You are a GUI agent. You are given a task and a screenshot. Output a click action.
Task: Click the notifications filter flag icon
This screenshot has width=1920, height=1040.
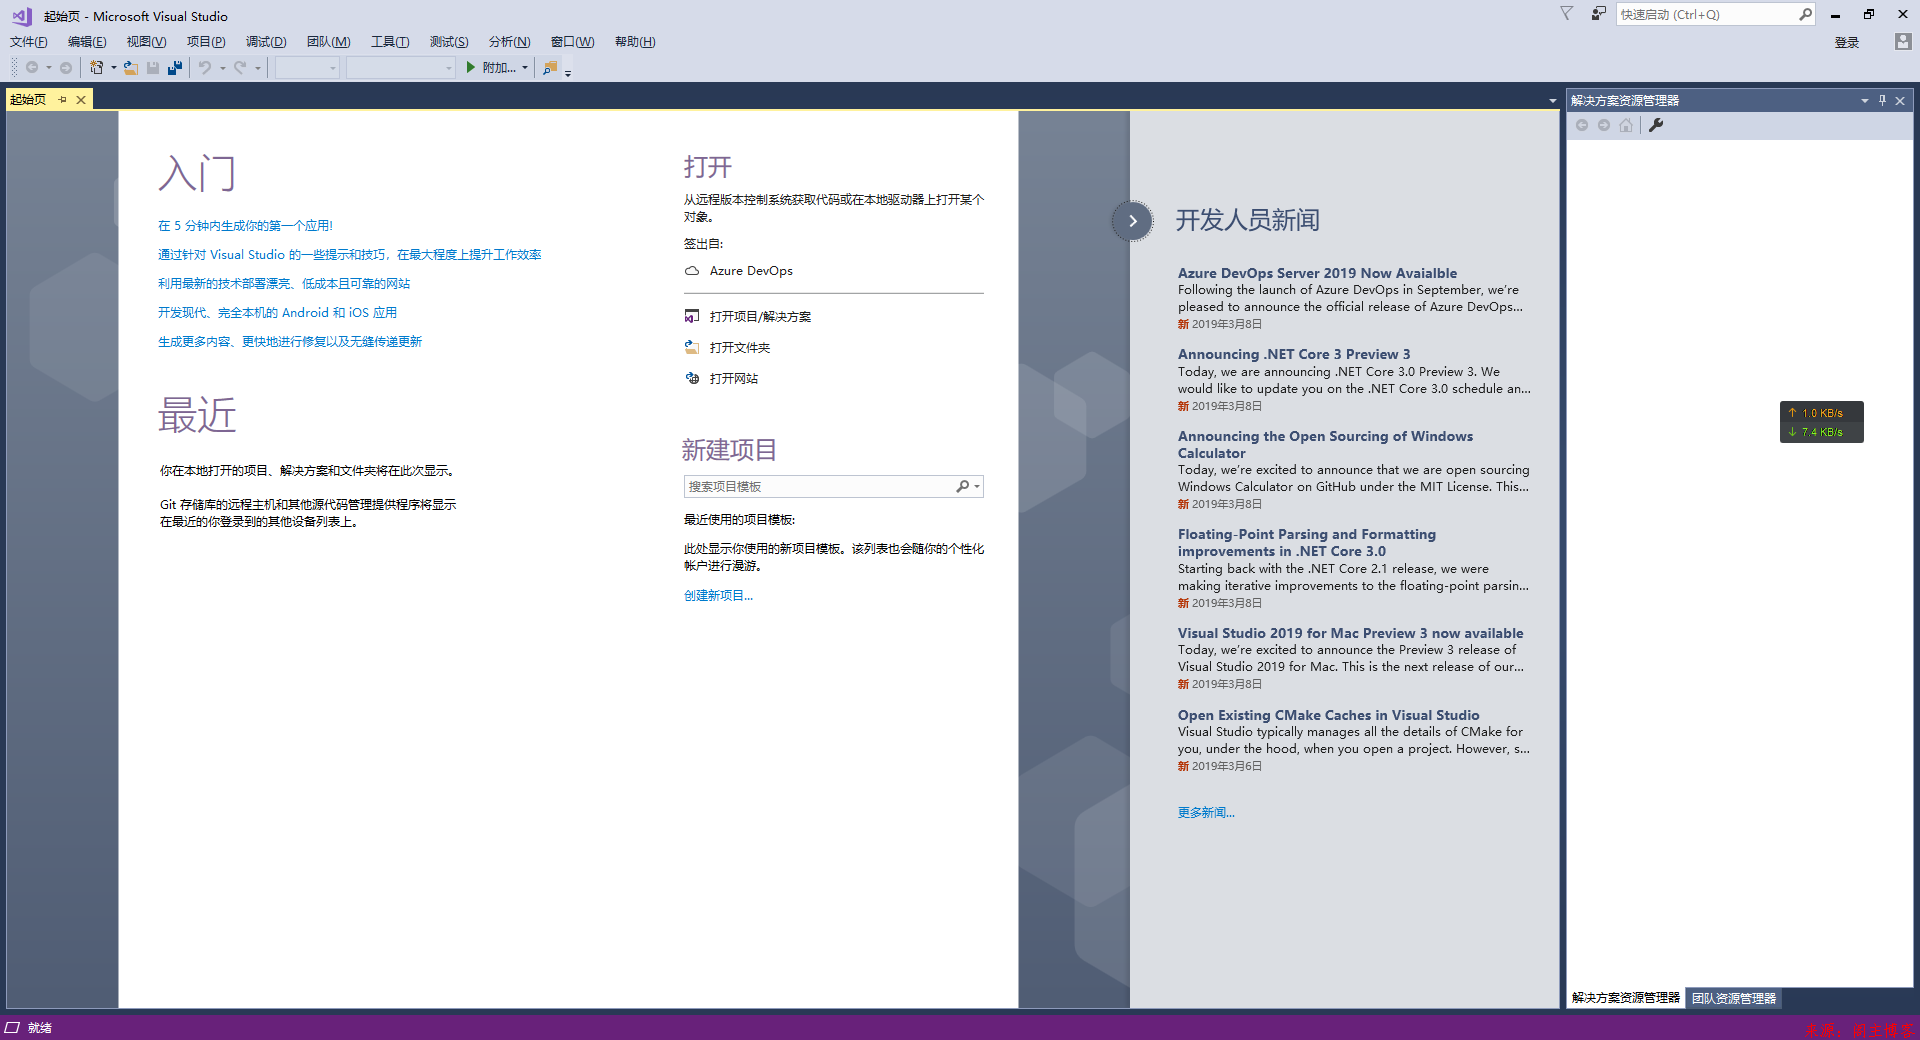1566,14
